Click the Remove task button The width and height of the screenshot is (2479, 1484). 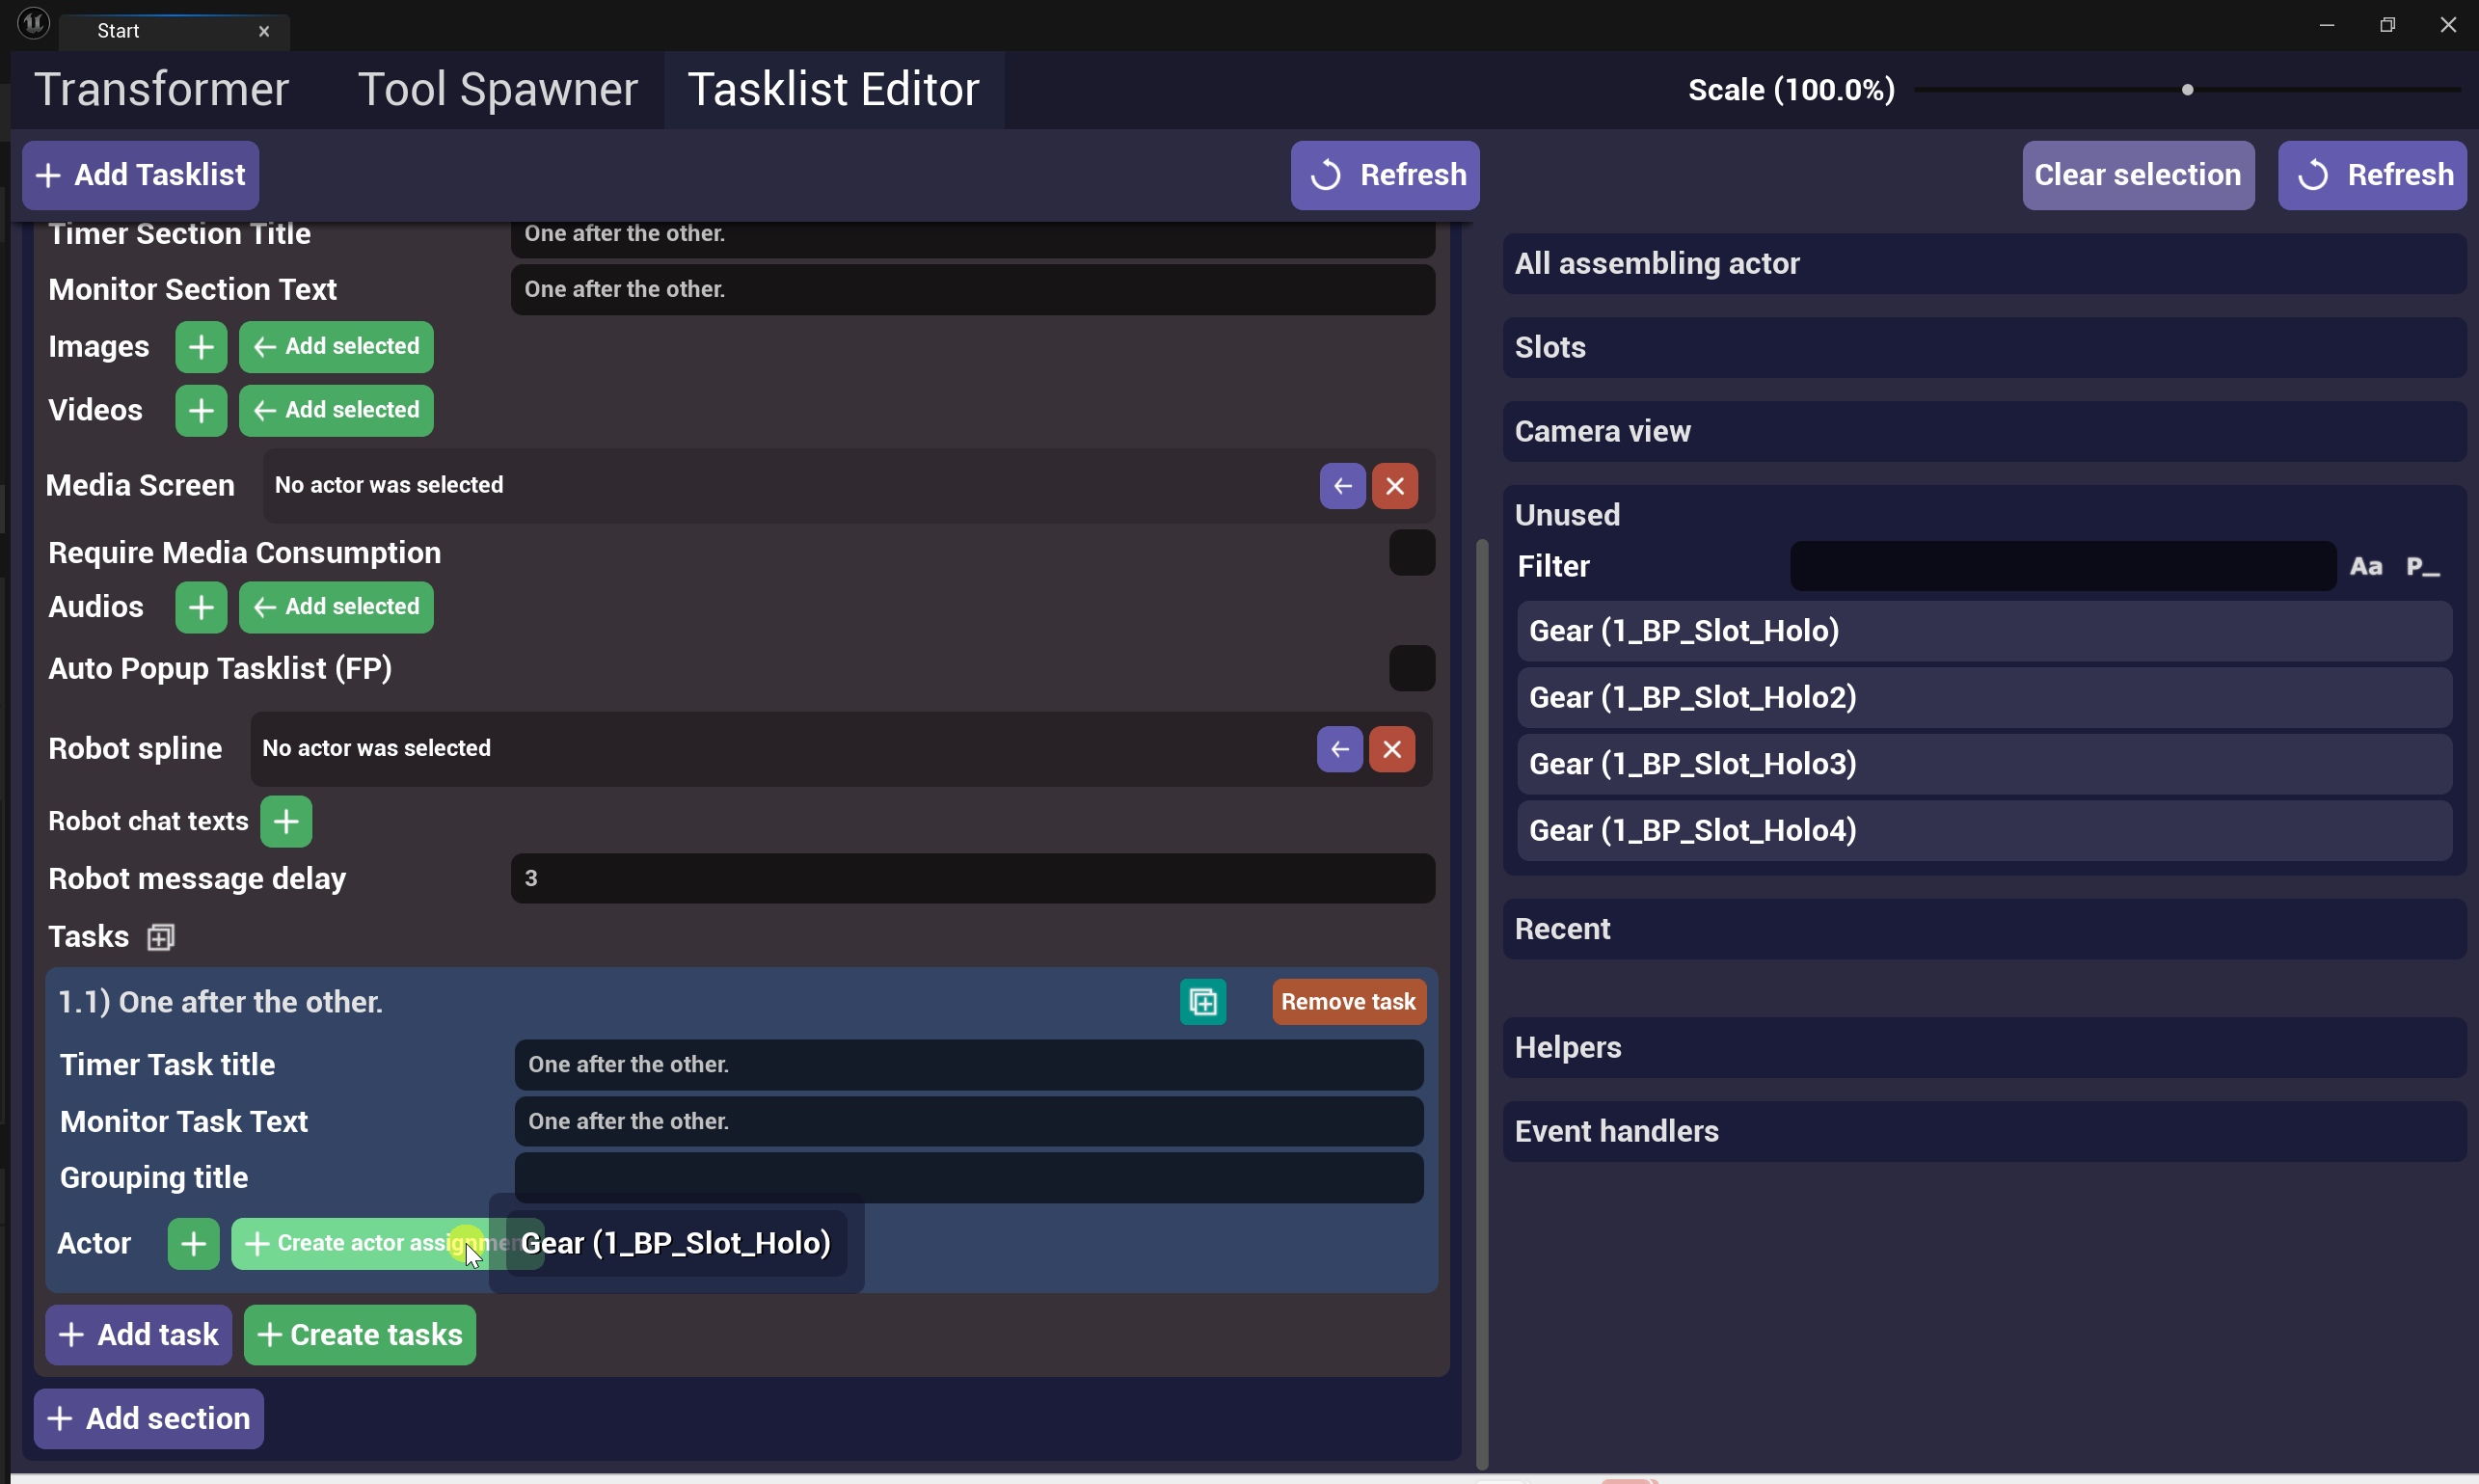(x=1348, y=1002)
